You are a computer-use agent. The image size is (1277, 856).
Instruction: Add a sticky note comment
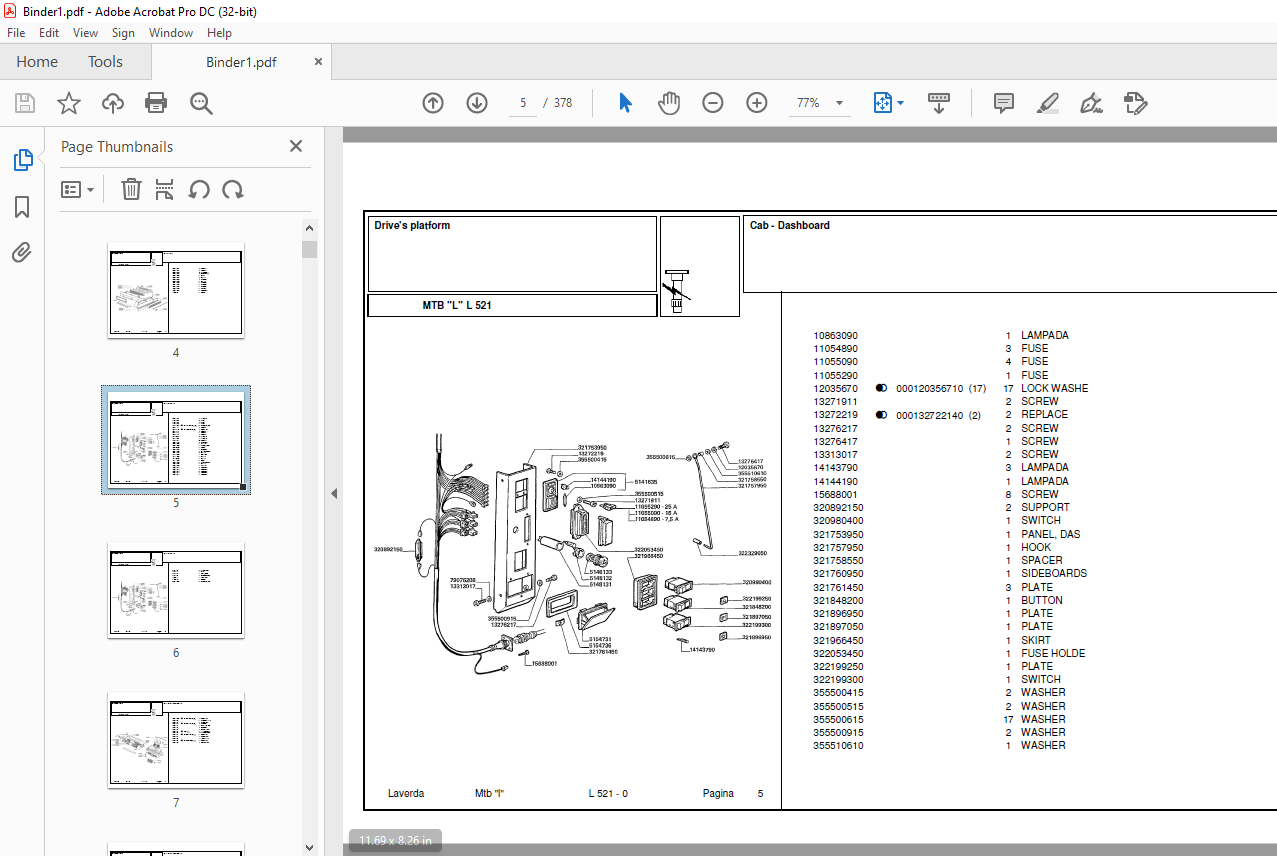pos(1004,103)
